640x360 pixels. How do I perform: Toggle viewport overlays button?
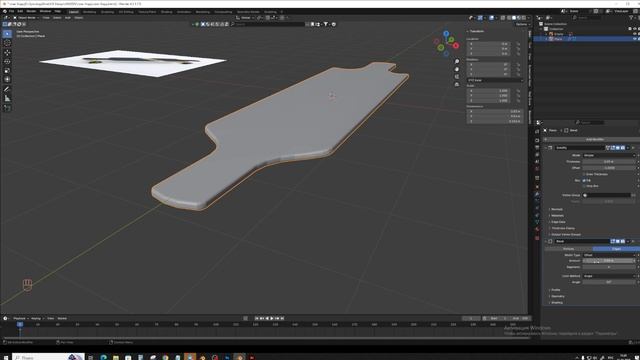[491, 18]
